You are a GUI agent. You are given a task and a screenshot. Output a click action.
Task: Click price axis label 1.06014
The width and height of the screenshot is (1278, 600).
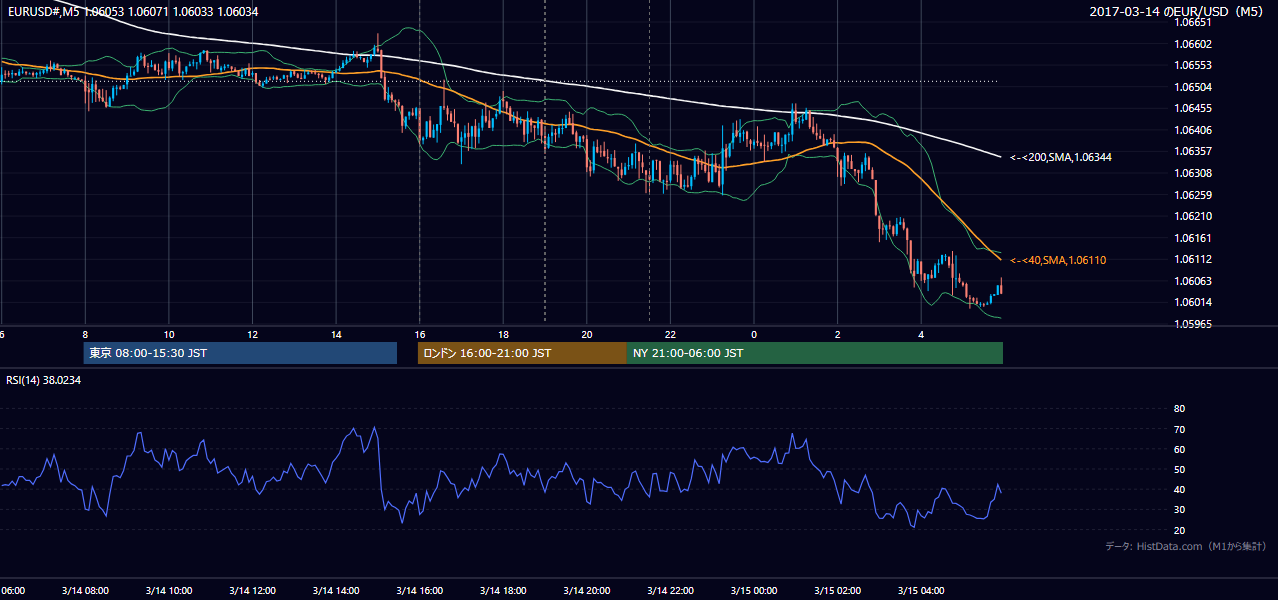[1194, 302]
